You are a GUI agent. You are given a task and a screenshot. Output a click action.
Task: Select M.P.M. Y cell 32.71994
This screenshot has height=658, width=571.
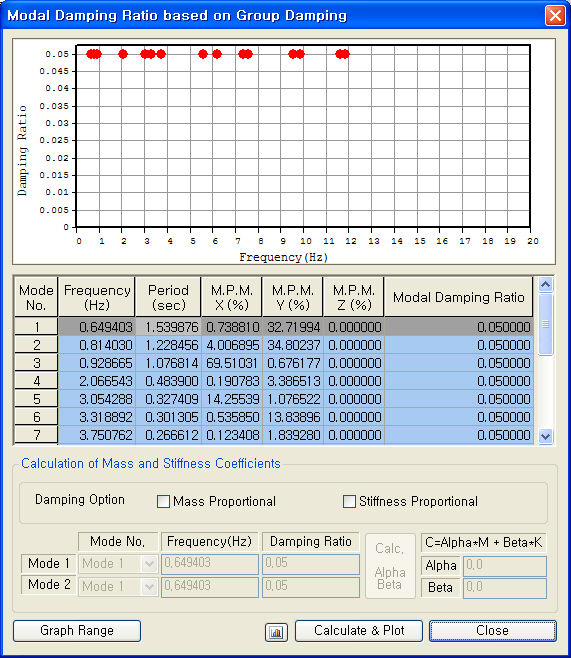pyautogui.click(x=292, y=326)
